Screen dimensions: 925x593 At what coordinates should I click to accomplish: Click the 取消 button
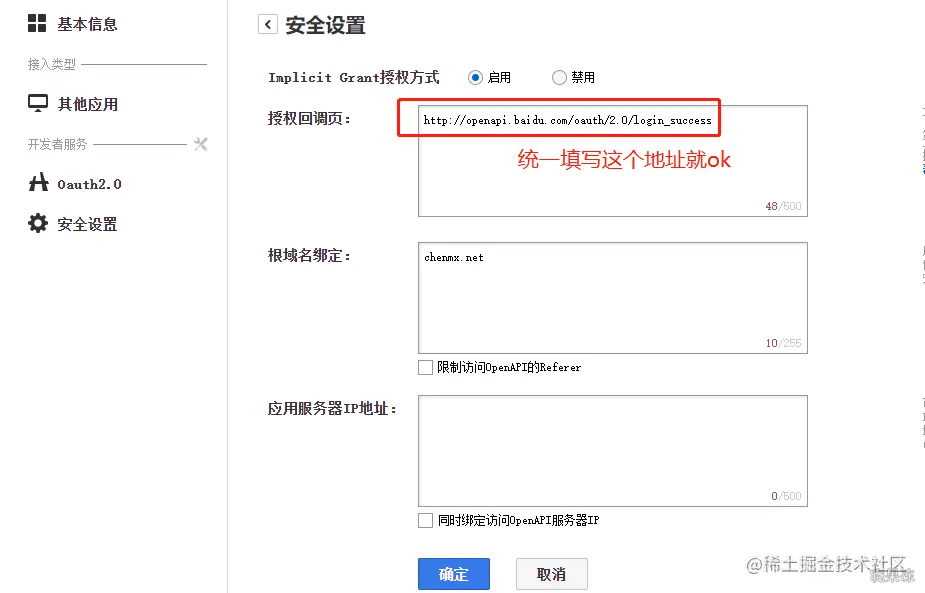click(x=552, y=574)
